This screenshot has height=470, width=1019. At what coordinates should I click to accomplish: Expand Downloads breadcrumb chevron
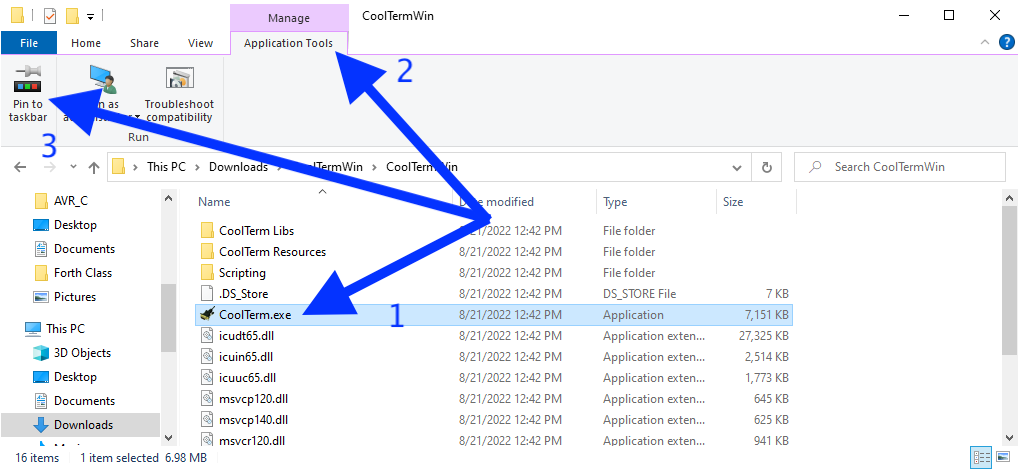278,167
